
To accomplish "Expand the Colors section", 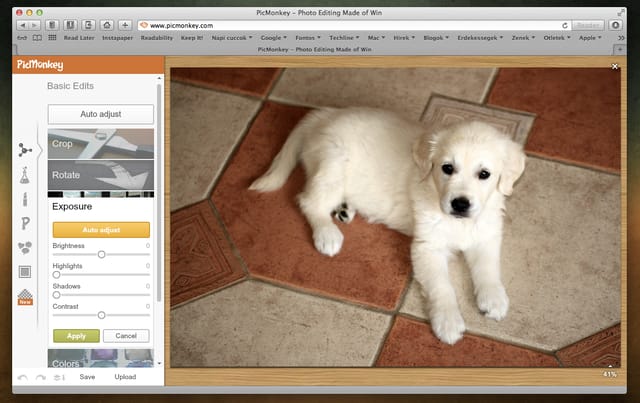I will (x=101, y=358).
